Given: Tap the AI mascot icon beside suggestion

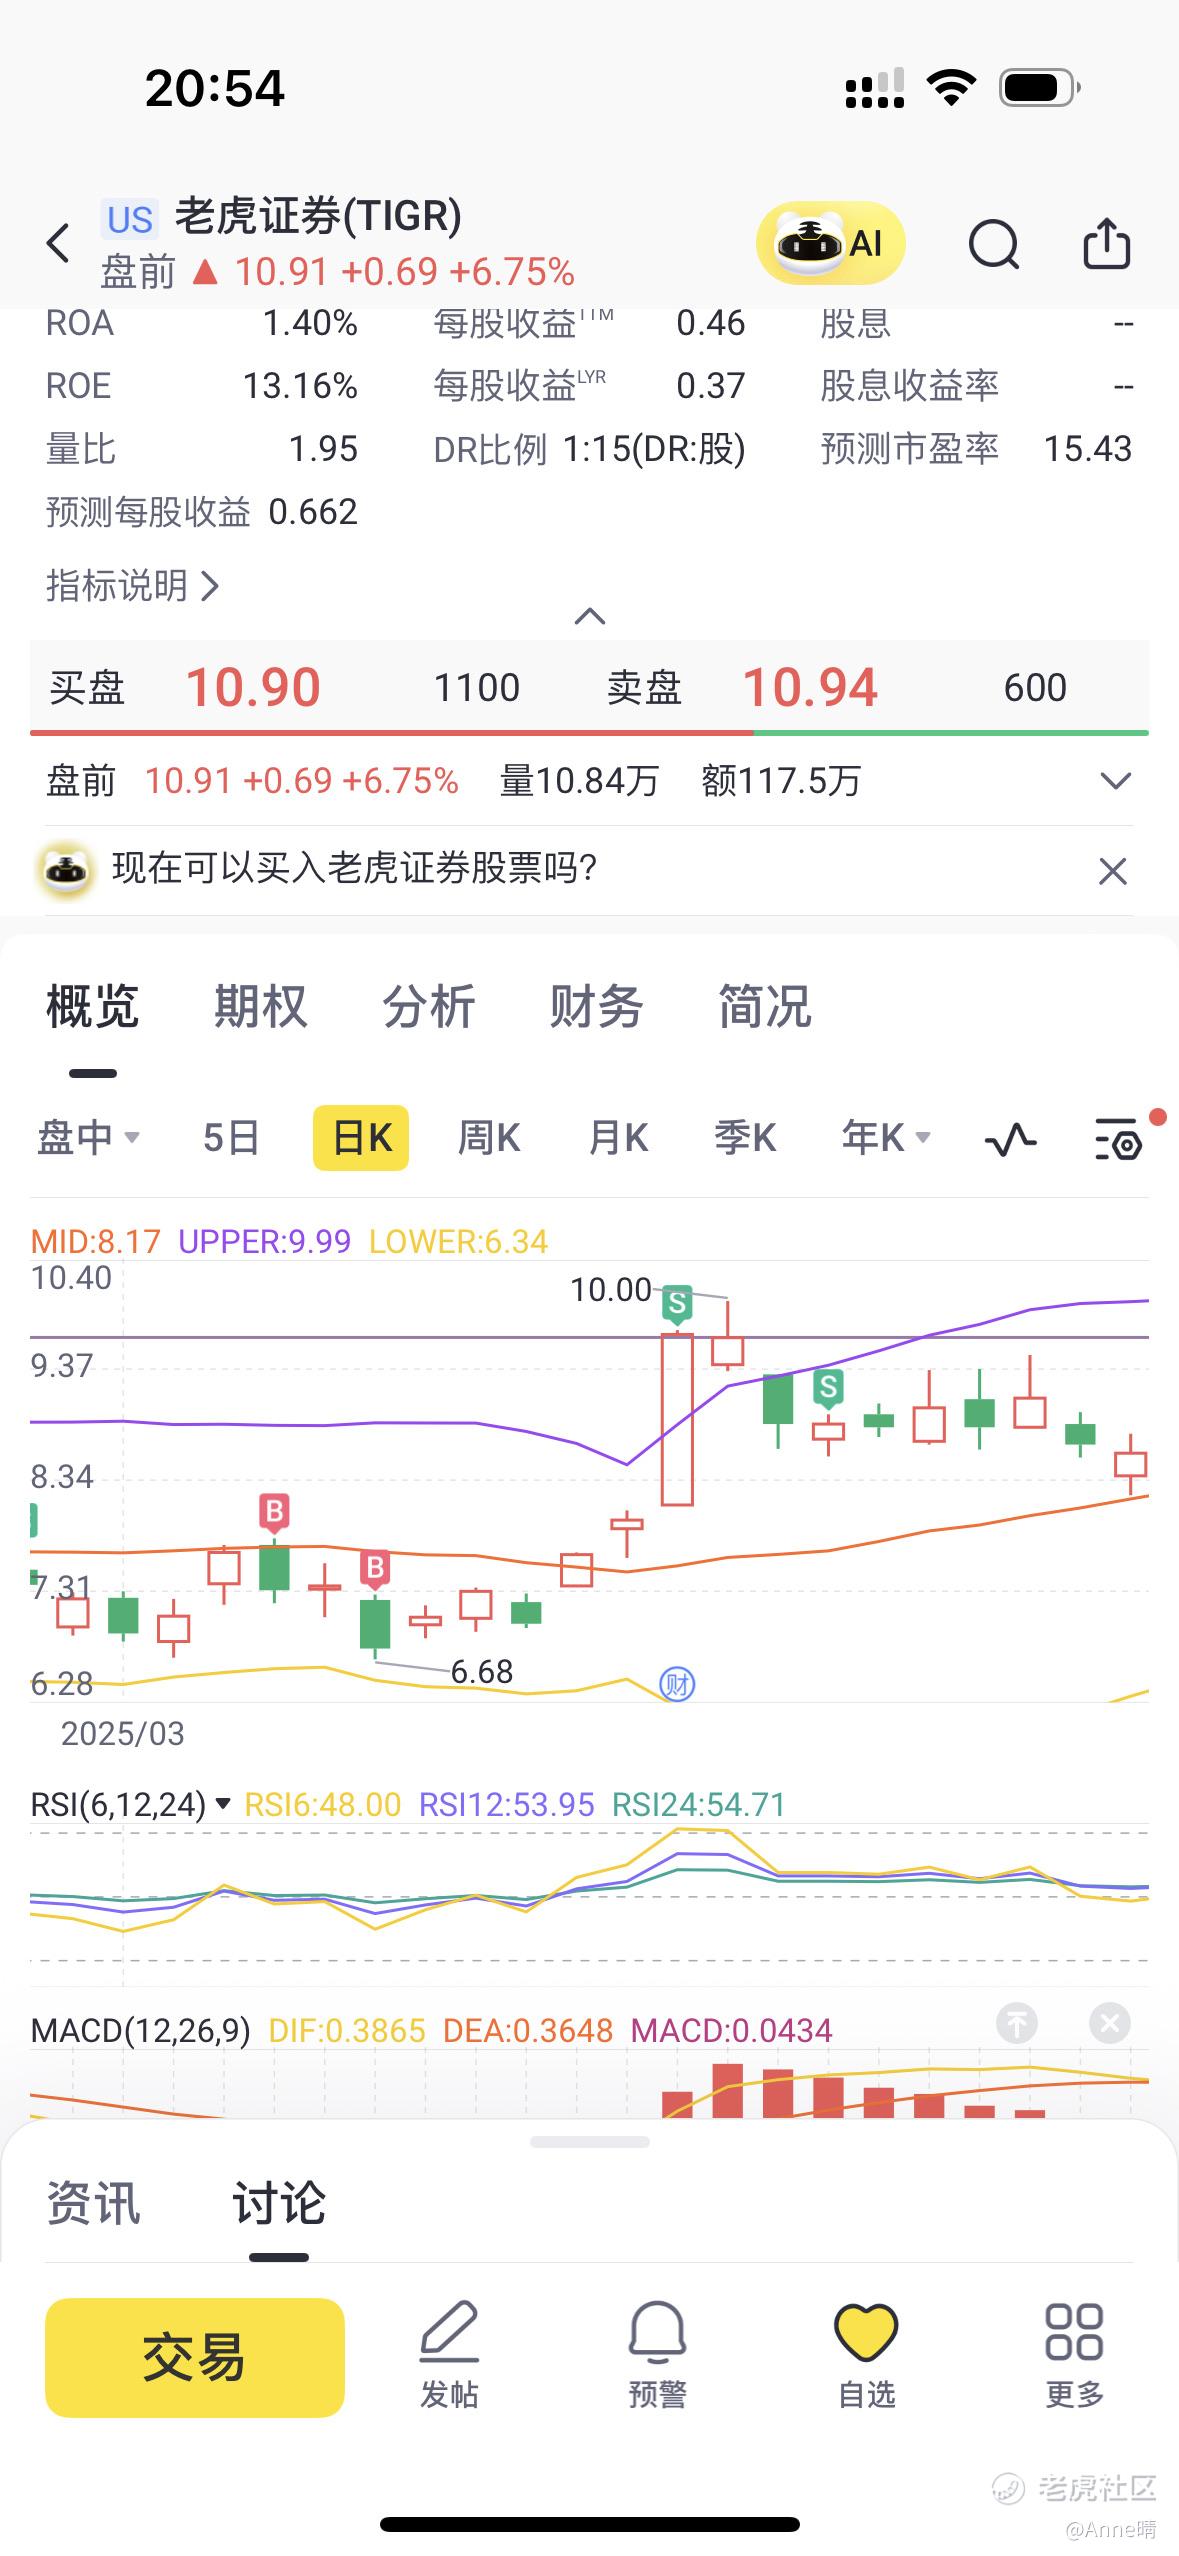Looking at the screenshot, I should pos(66,869).
